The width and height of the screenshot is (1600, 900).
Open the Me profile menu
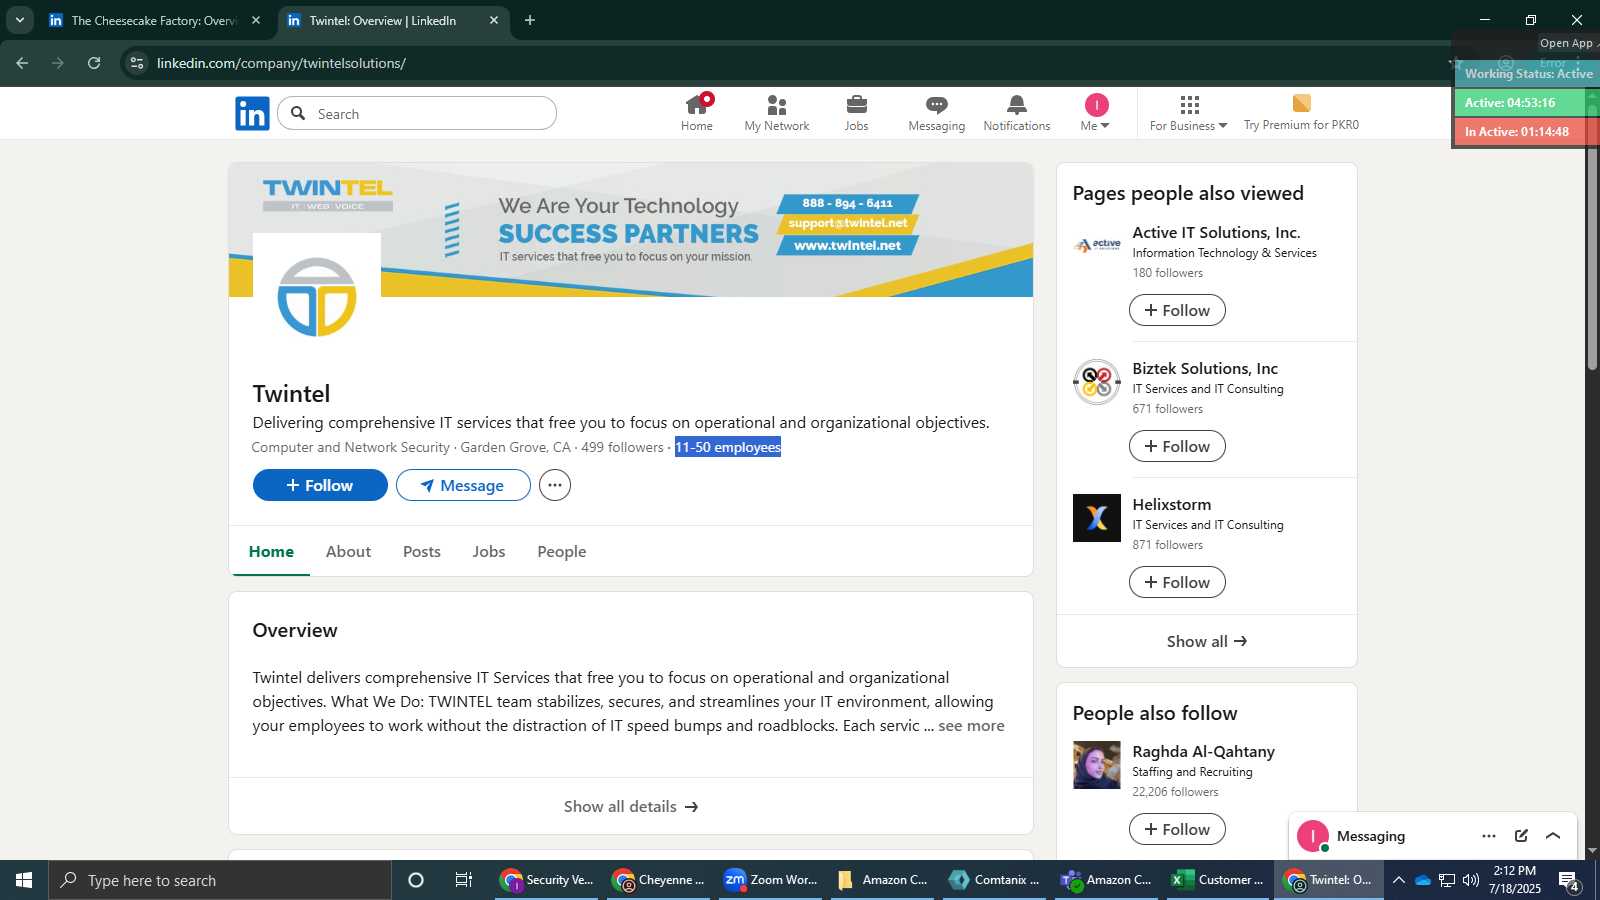tap(1096, 113)
